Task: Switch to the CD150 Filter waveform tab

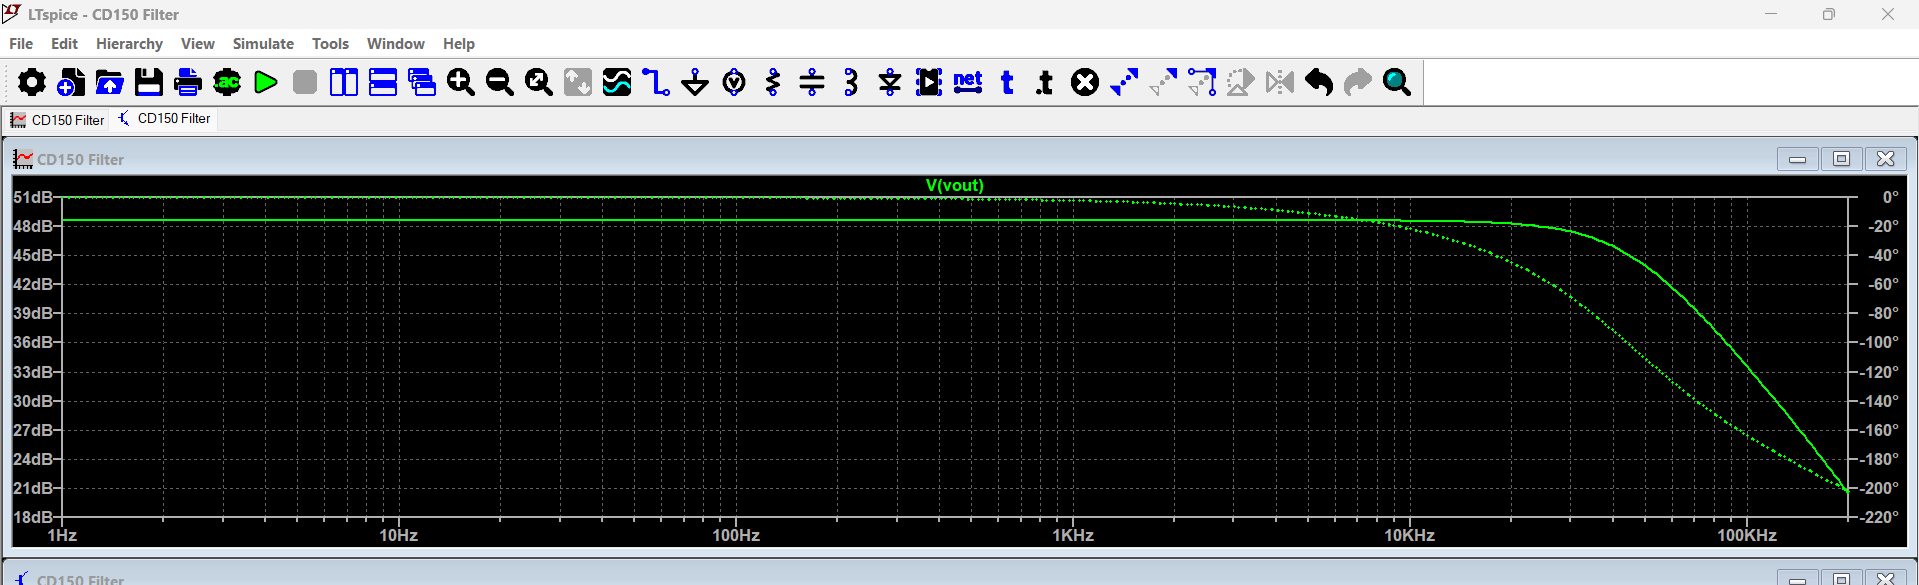Action: tap(58, 120)
